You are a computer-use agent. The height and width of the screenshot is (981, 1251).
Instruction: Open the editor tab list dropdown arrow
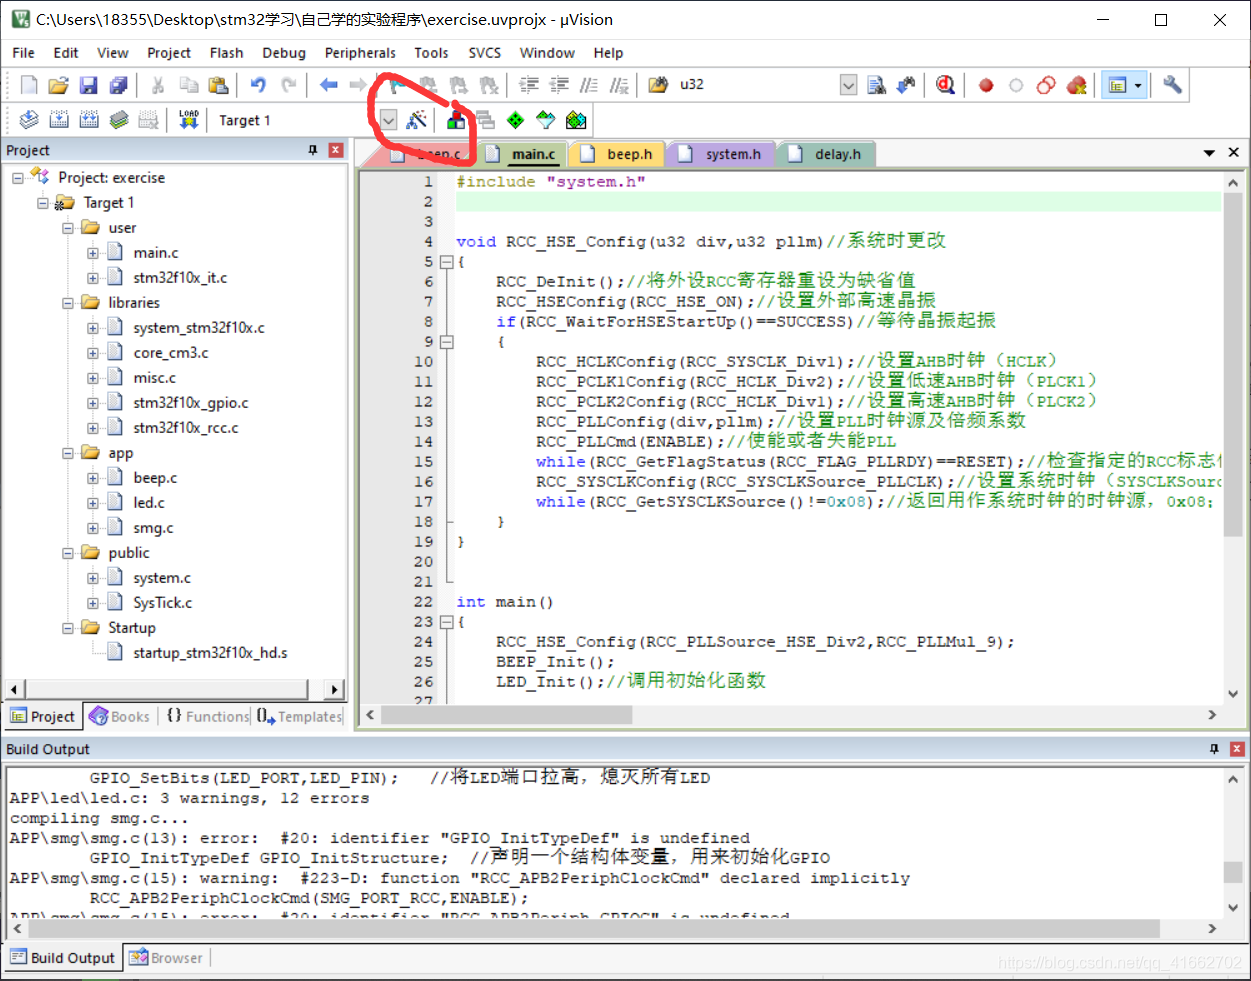click(1209, 153)
